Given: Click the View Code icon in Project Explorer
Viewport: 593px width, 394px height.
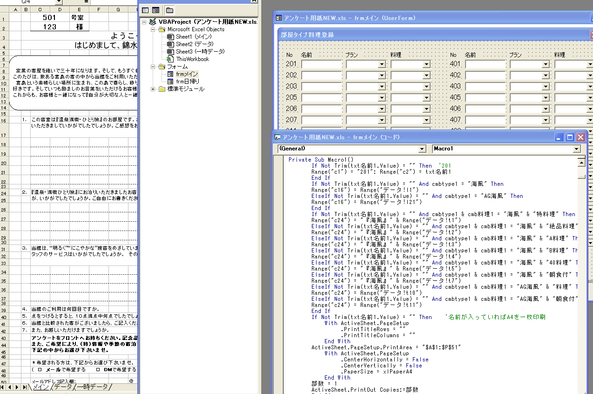Looking at the screenshot, I should (x=146, y=10).
